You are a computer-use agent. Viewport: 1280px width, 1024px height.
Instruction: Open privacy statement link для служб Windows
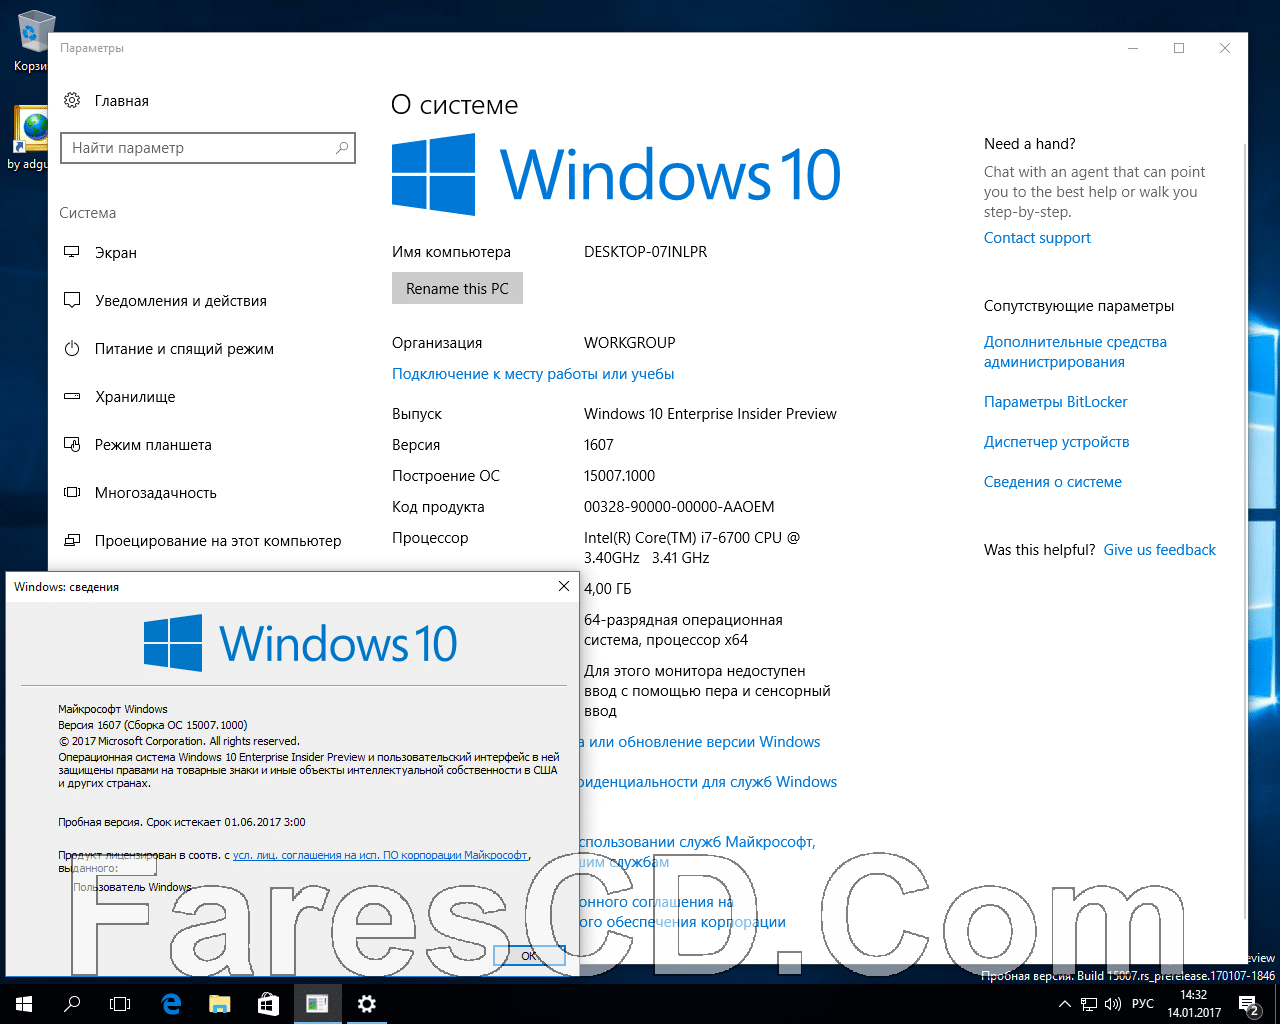tap(708, 782)
